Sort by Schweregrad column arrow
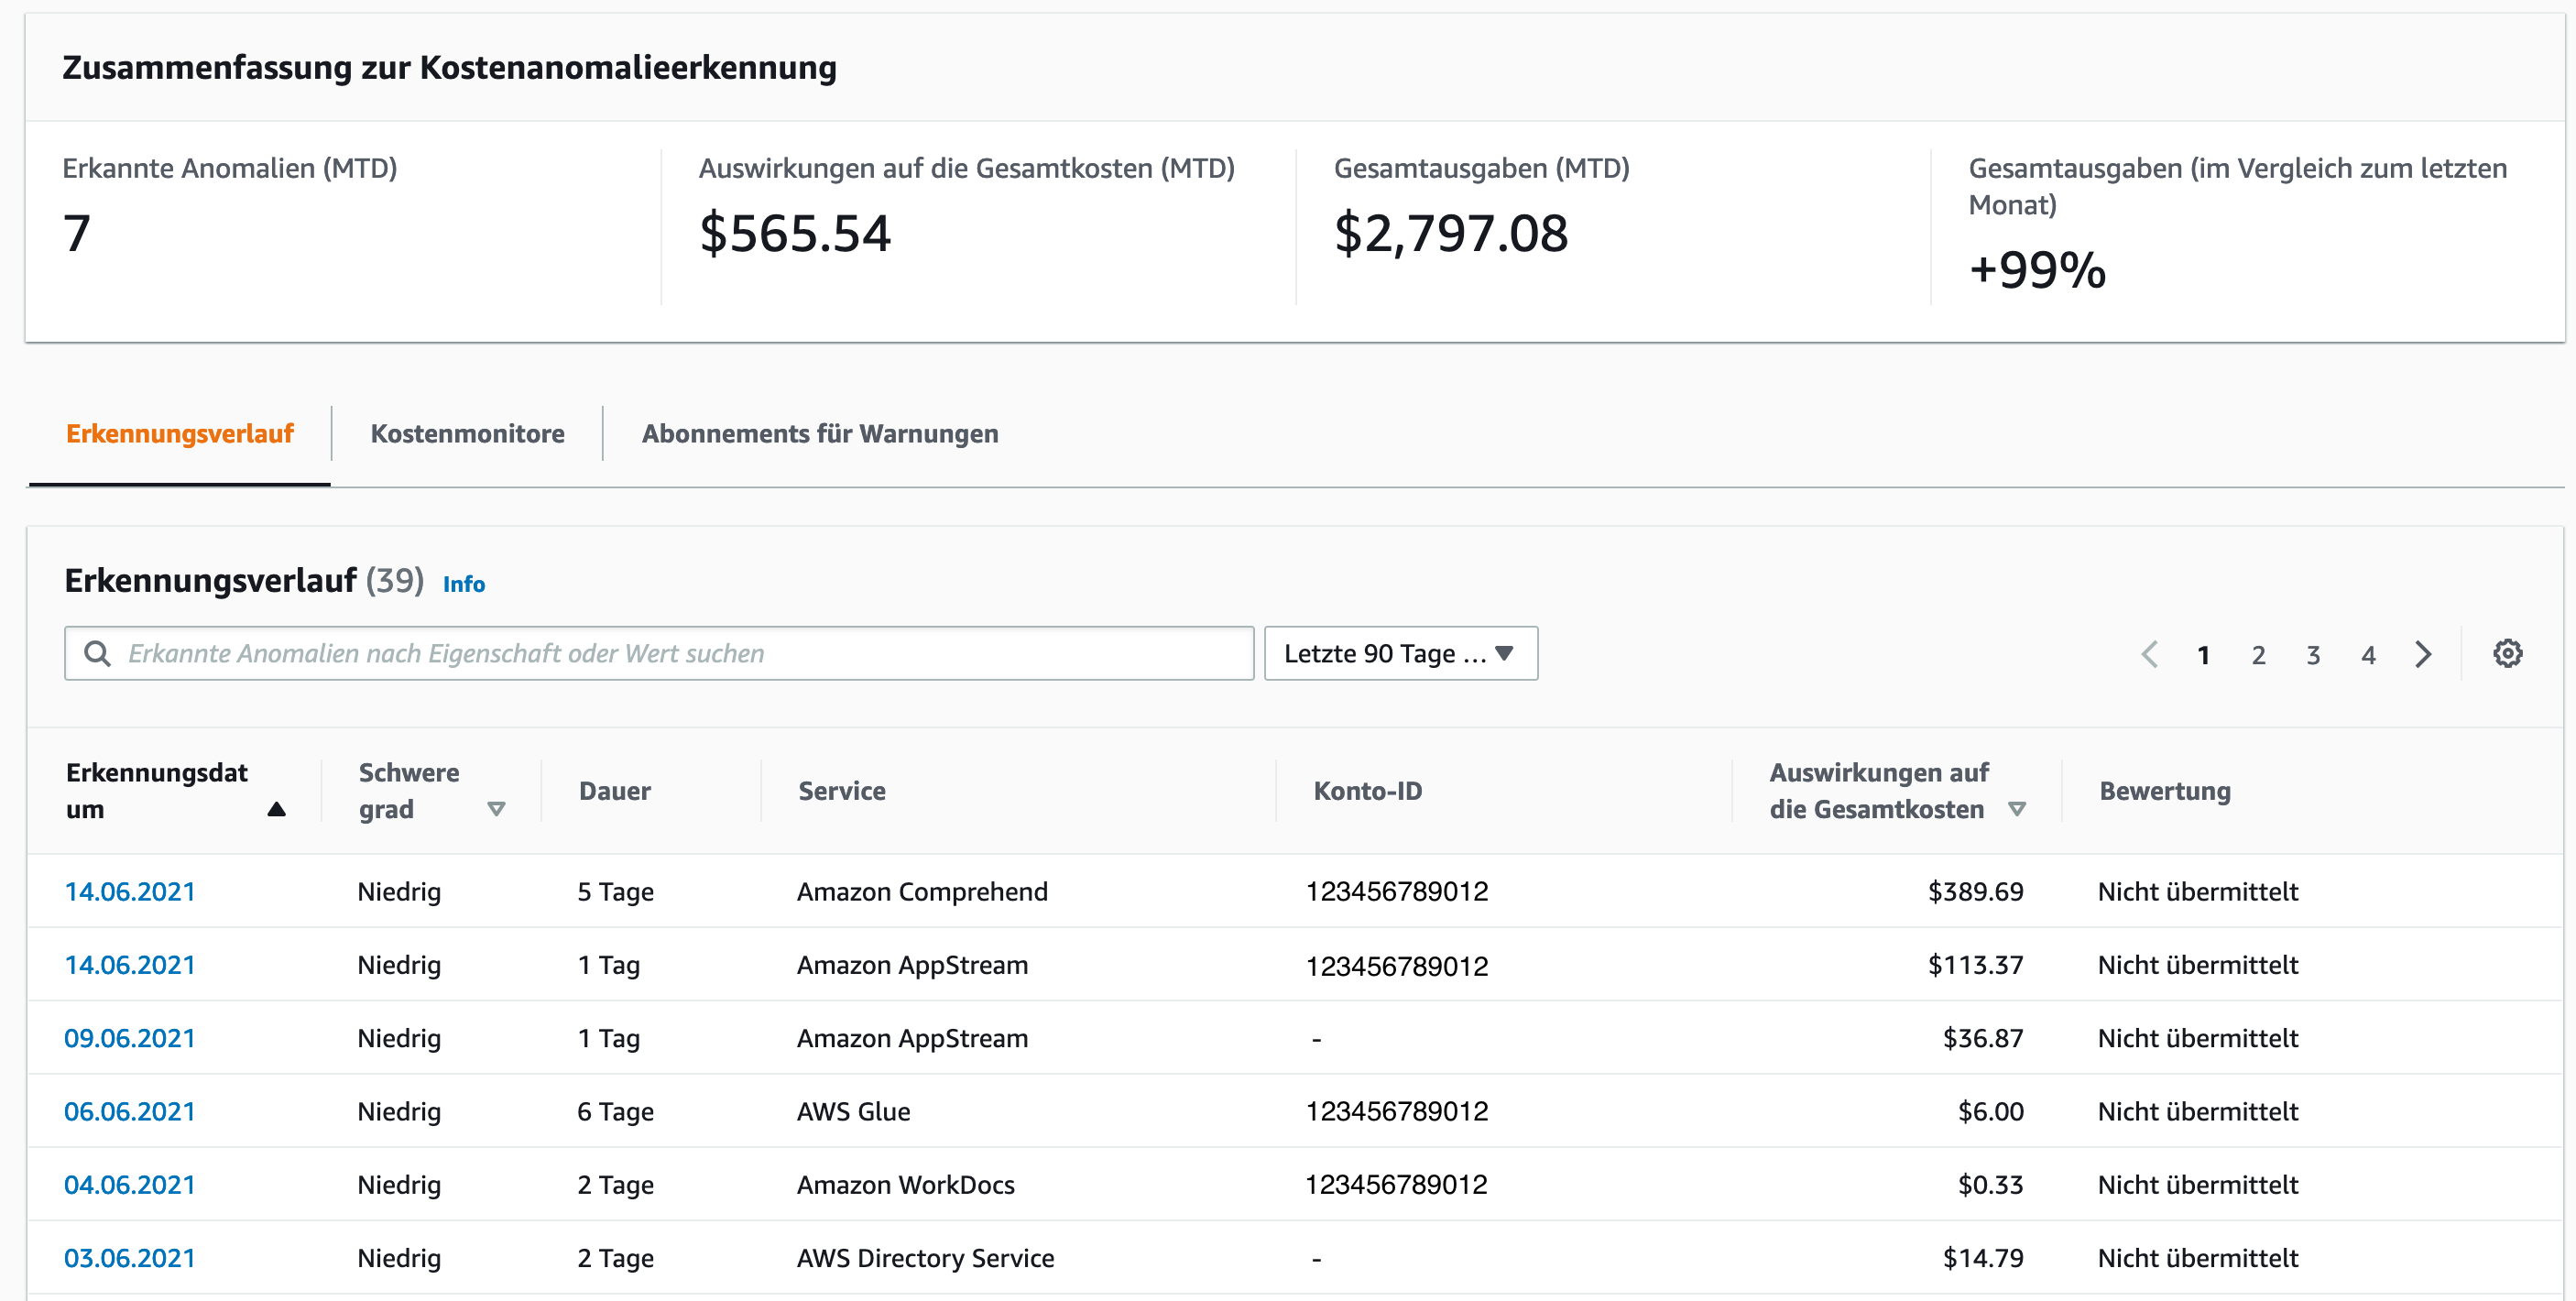Viewport: 2576px width, 1301px height. pyautogui.click(x=496, y=809)
